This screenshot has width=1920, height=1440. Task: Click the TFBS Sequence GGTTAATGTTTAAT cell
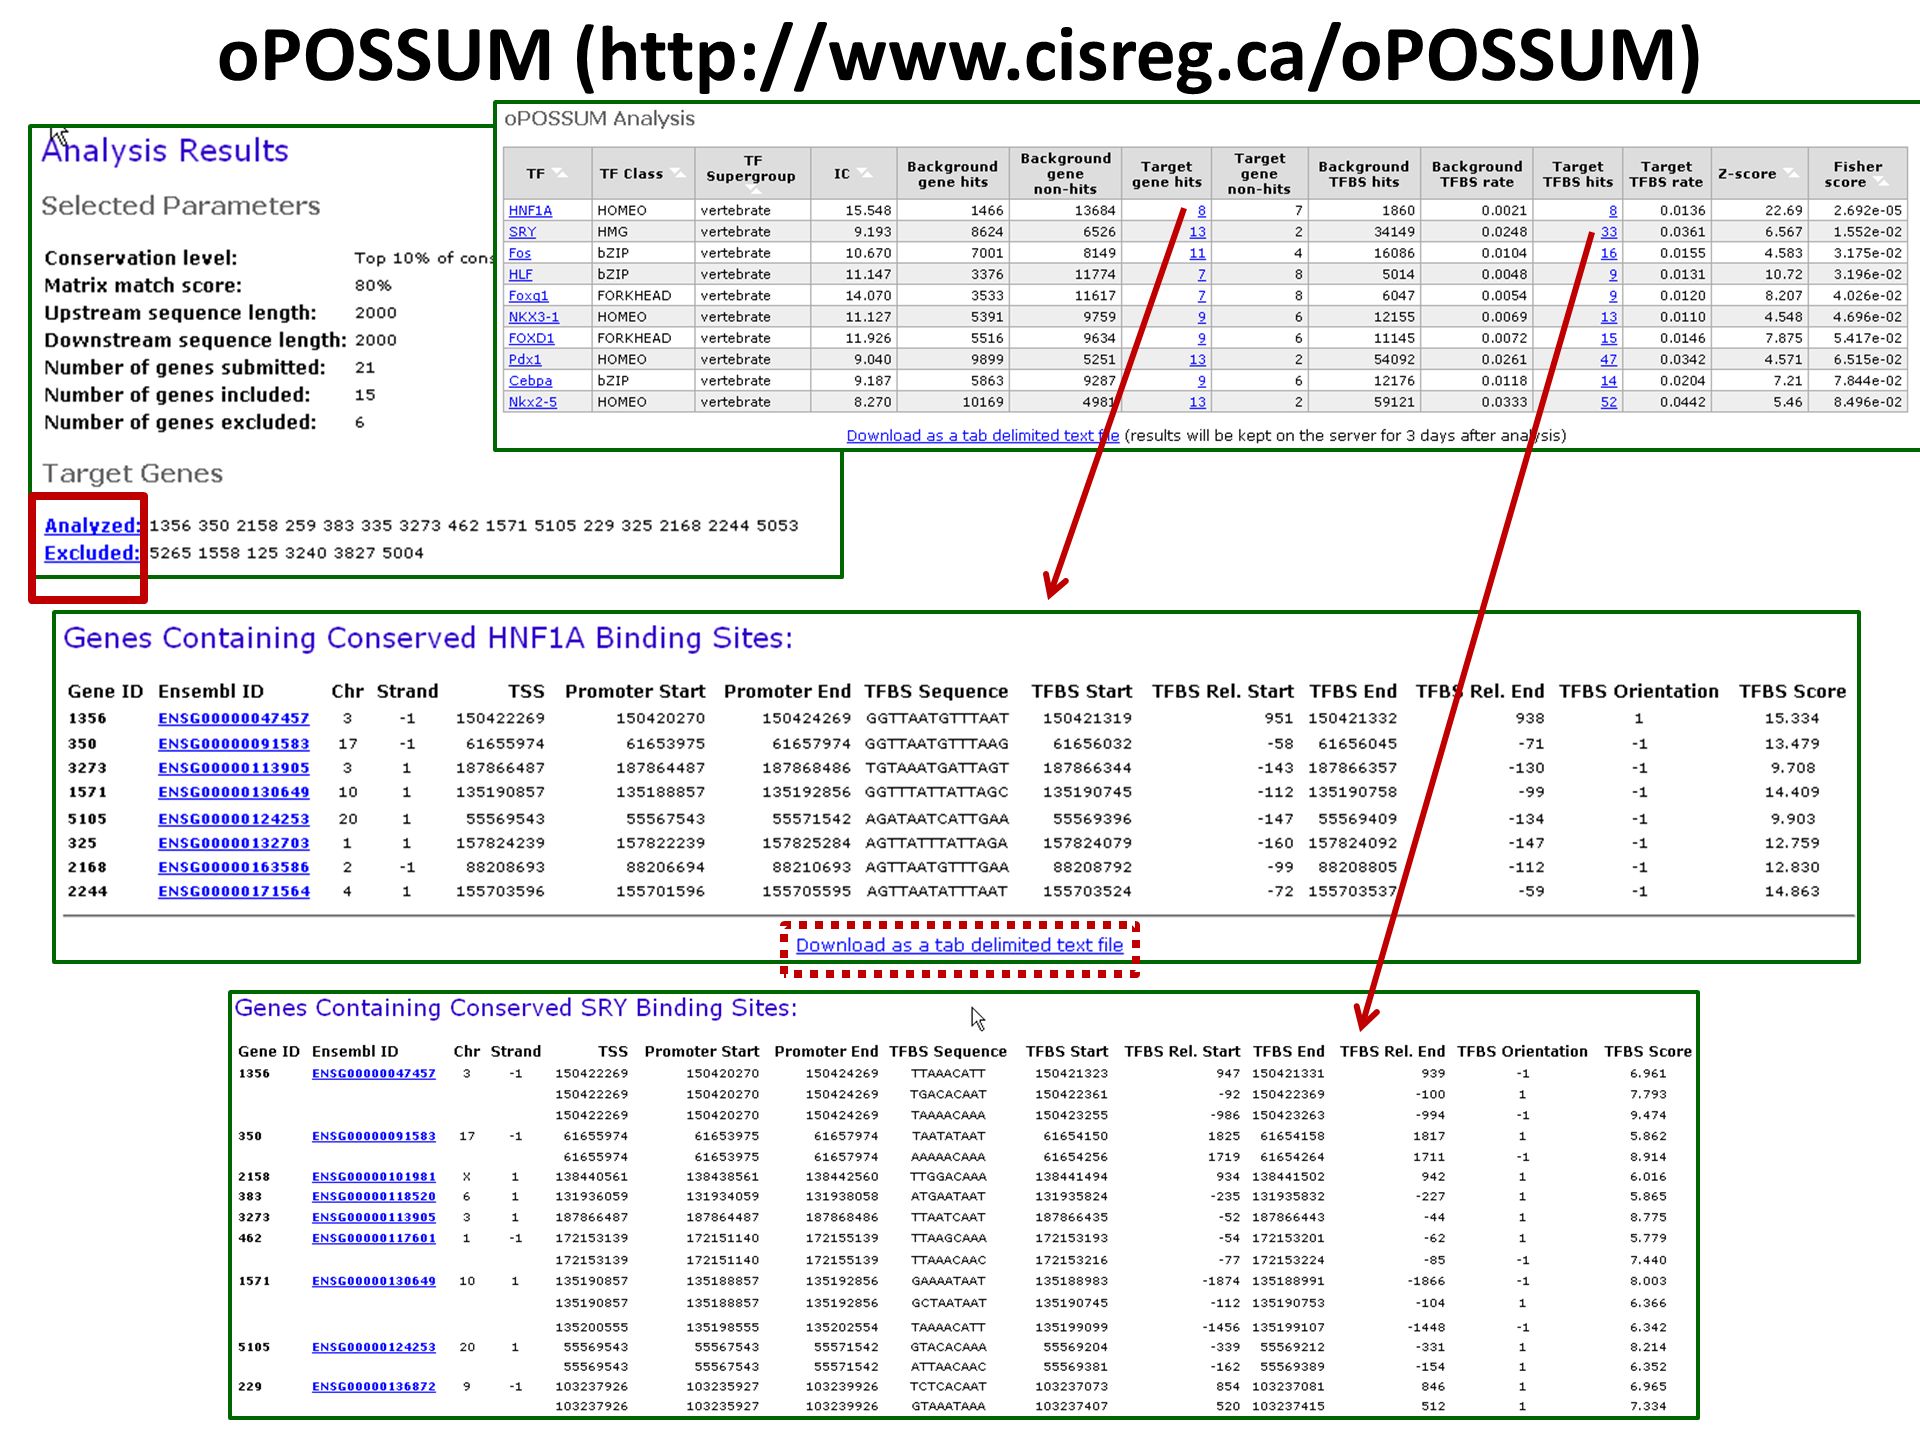pos(937,719)
